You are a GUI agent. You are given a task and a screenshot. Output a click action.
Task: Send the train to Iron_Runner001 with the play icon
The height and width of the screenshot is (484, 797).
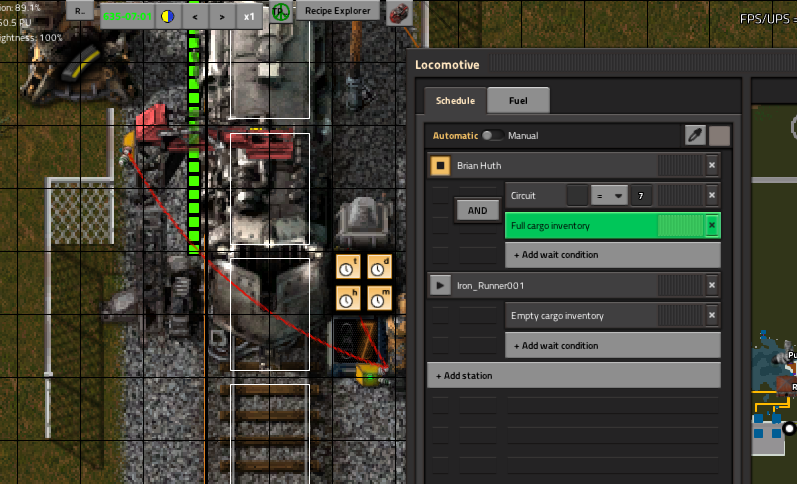tap(440, 286)
